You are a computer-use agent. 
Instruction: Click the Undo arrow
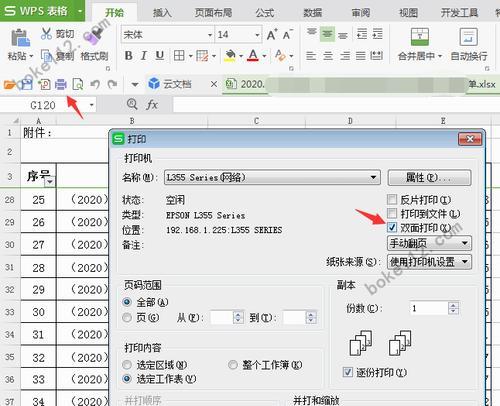coord(95,84)
